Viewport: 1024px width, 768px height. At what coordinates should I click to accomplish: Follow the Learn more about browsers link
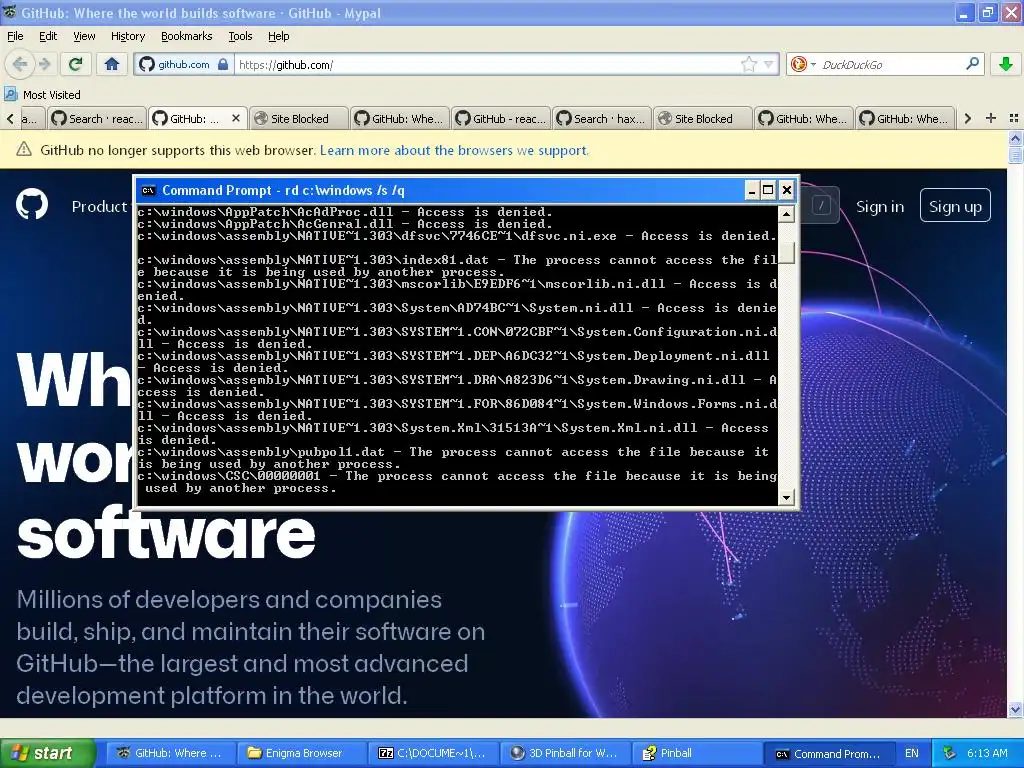click(455, 150)
